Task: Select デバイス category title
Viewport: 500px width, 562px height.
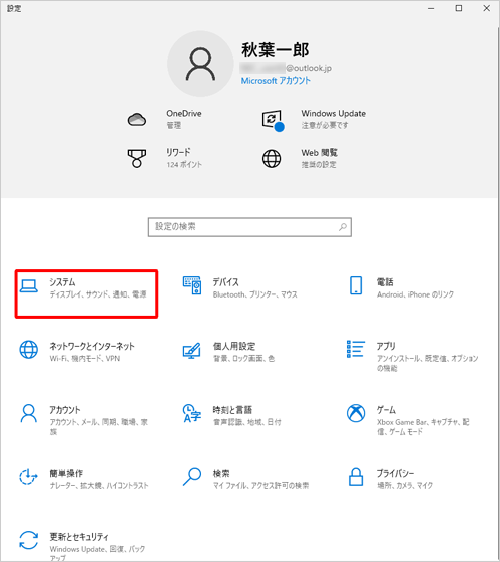Action: pos(225,282)
